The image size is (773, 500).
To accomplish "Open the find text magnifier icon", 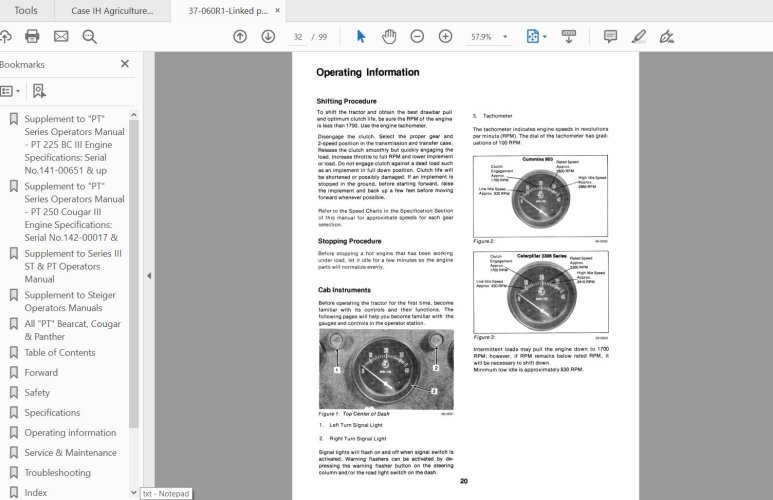I will coord(90,36).
